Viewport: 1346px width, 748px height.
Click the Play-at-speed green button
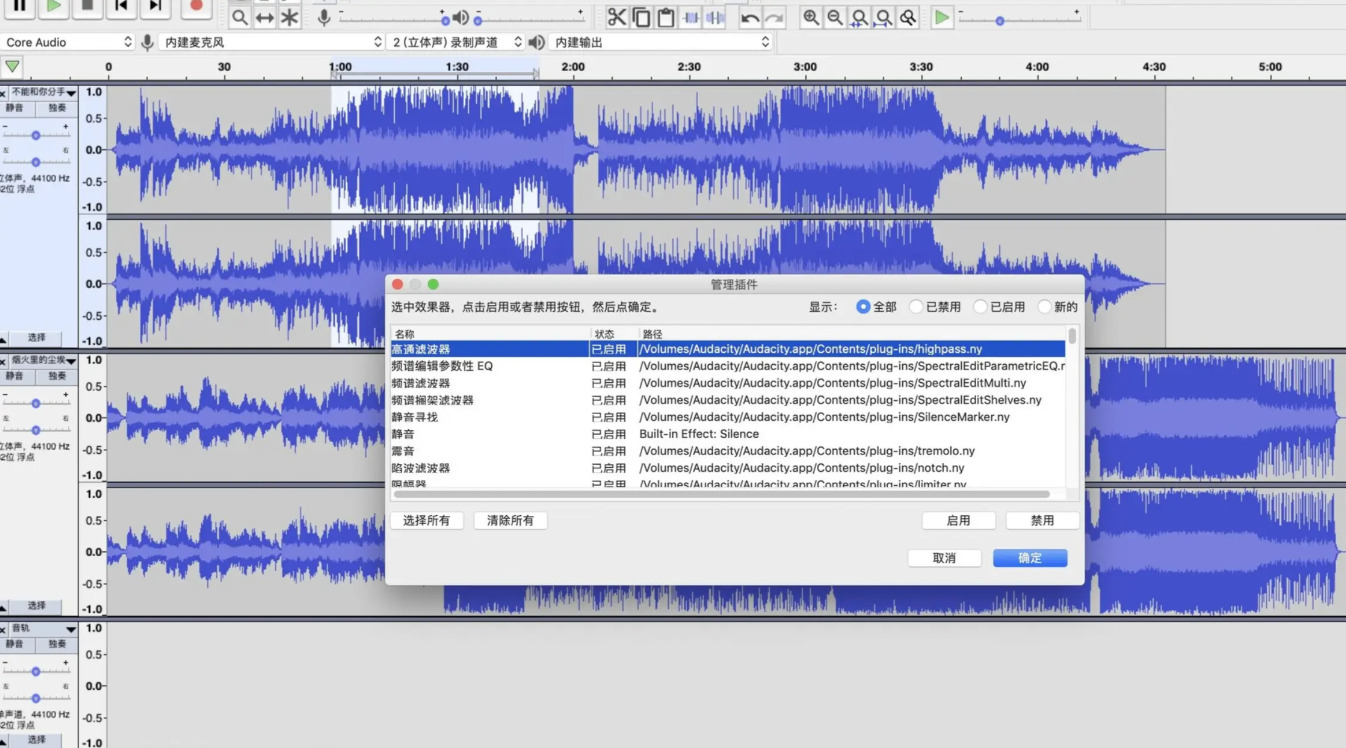[942, 17]
